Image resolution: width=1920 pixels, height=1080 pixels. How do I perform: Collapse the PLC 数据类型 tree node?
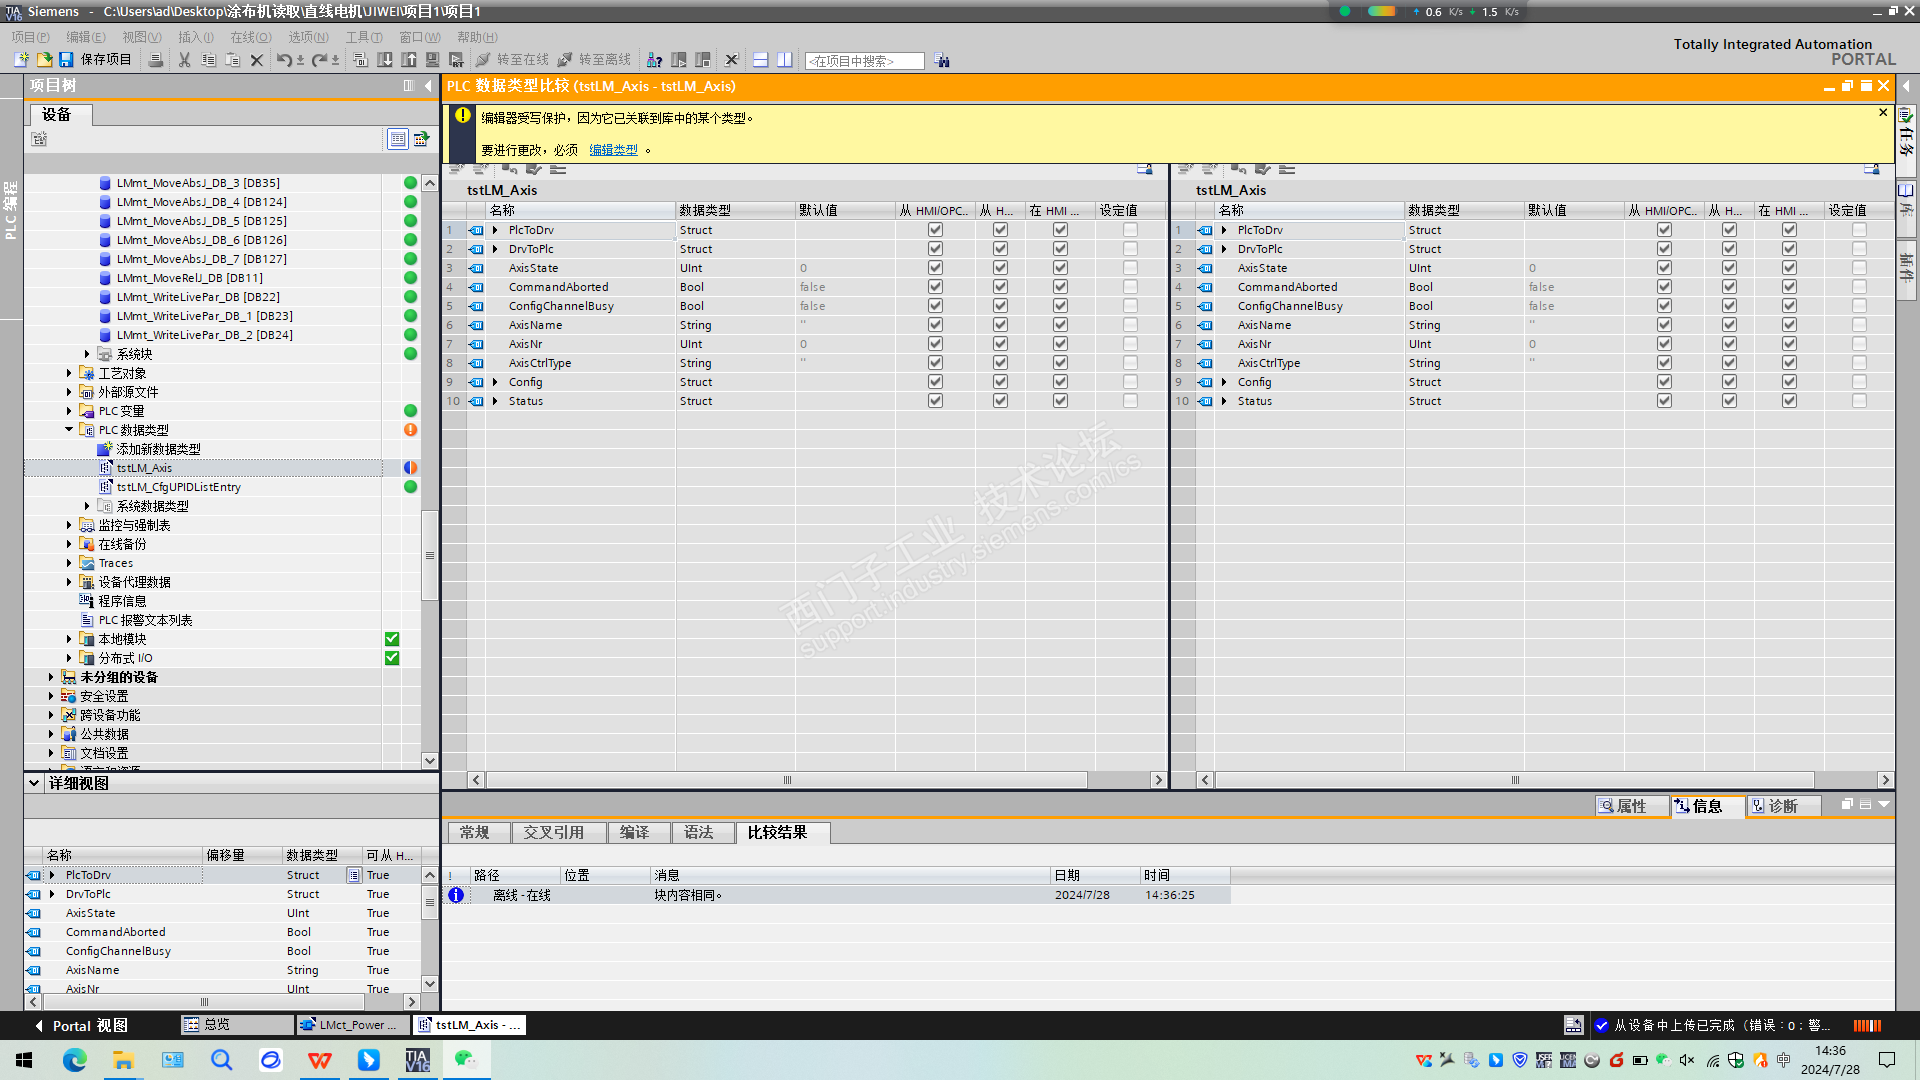69,430
